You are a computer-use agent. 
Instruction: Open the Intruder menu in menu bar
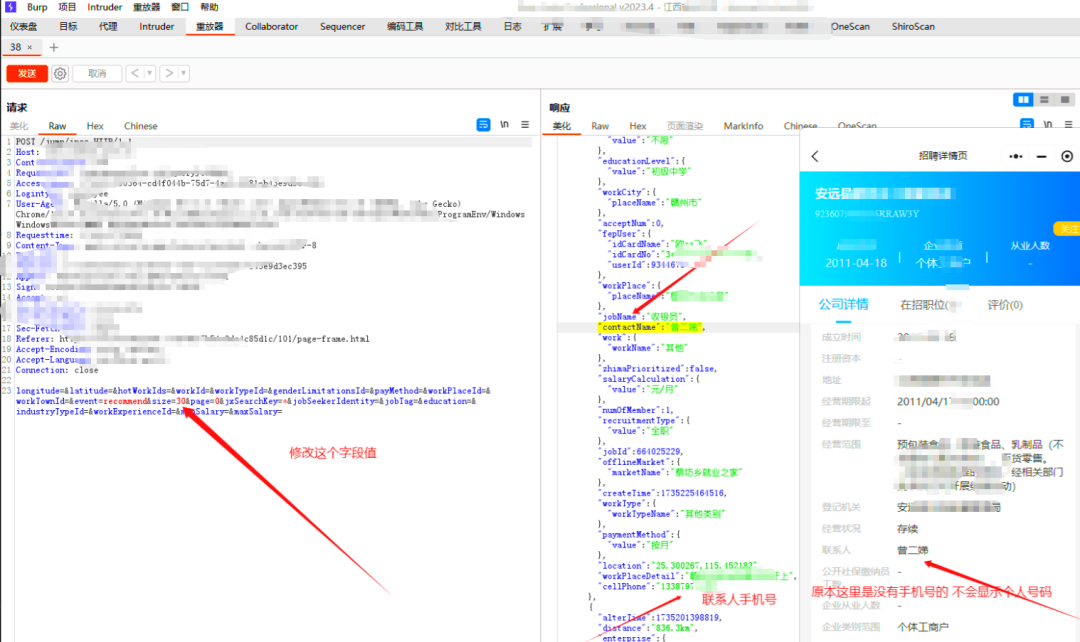click(x=105, y=7)
